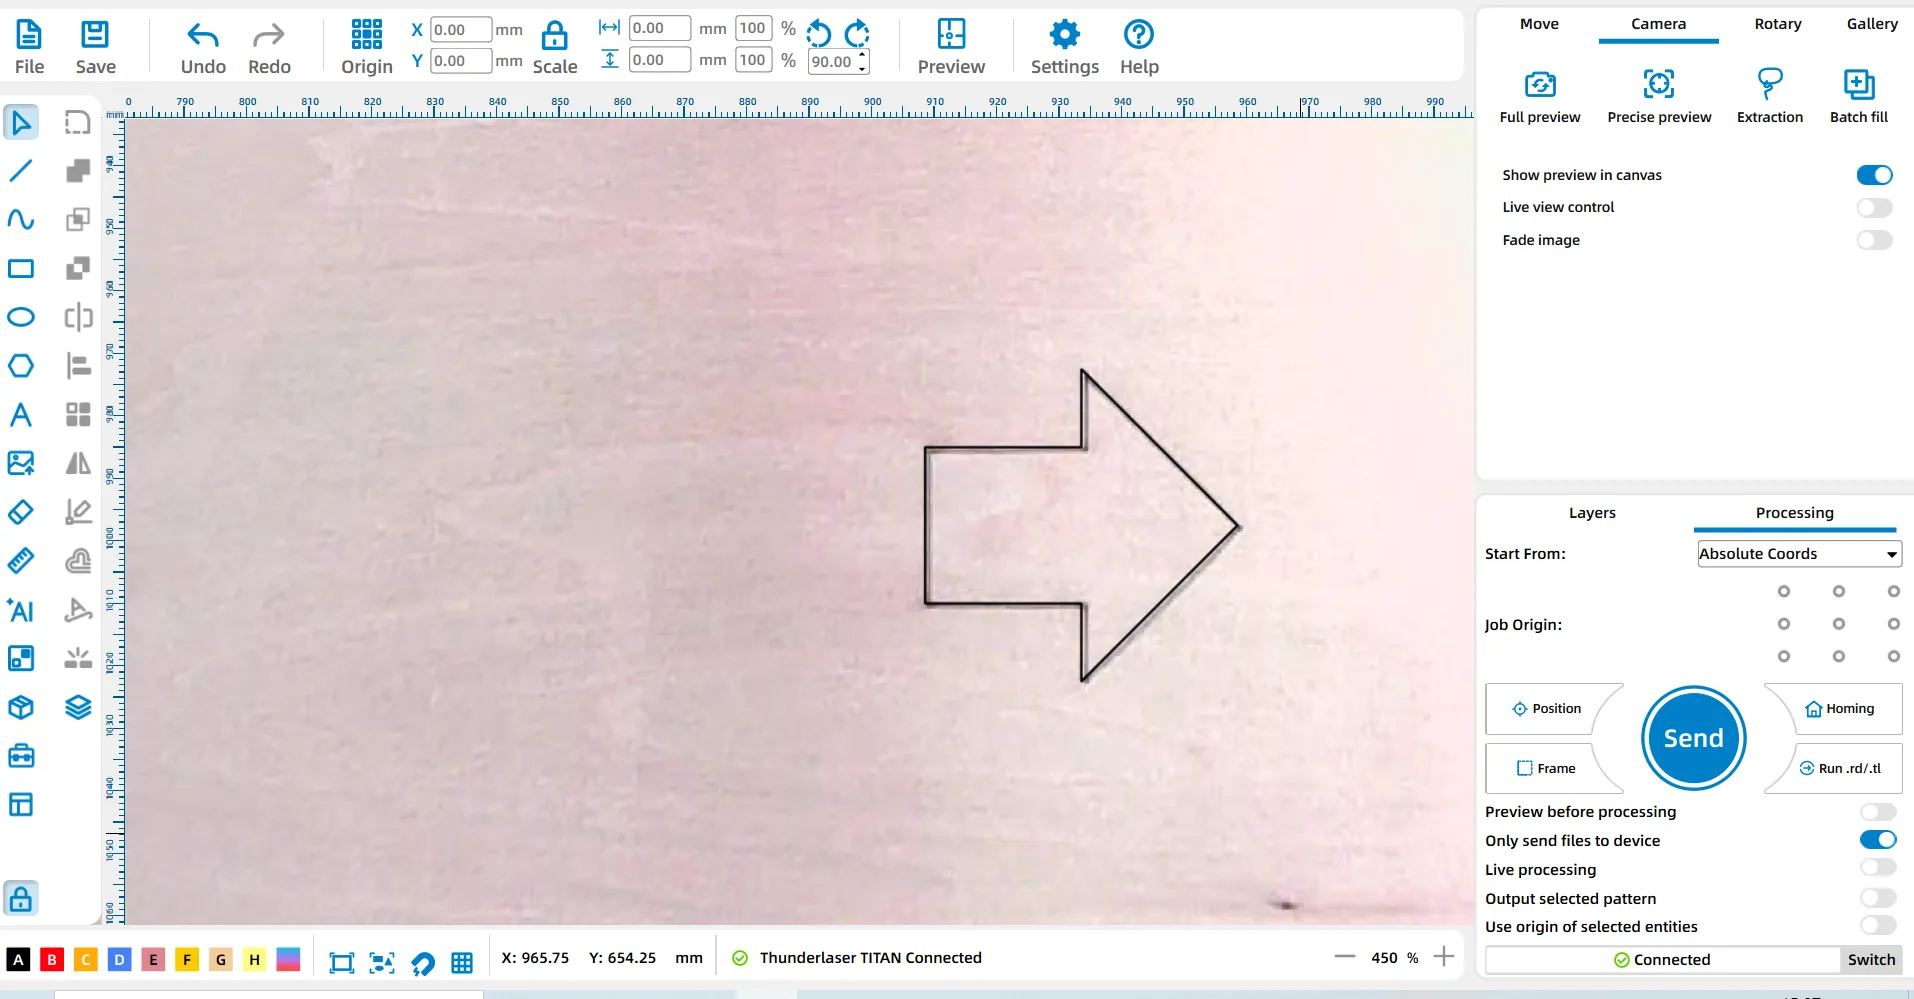
Task: Open the Precise preview tool
Action: tap(1658, 84)
